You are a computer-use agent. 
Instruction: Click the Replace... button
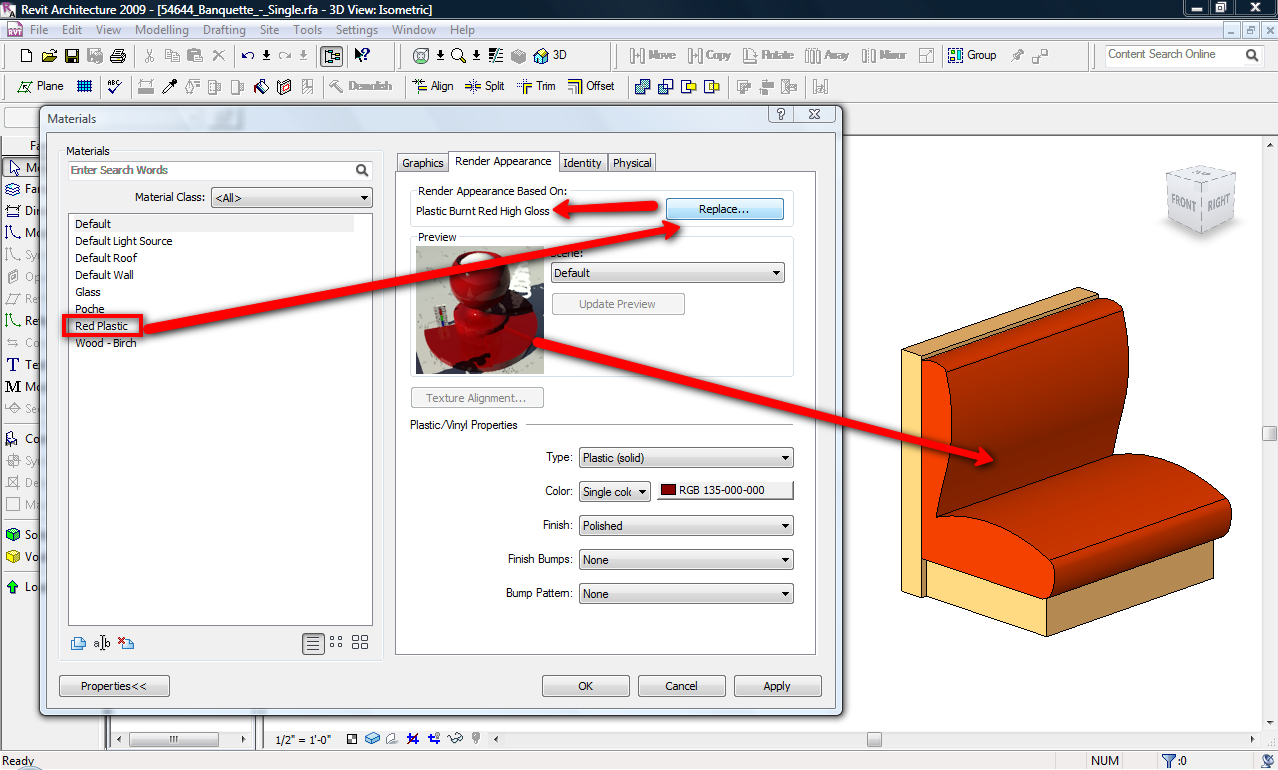[724, 210]
